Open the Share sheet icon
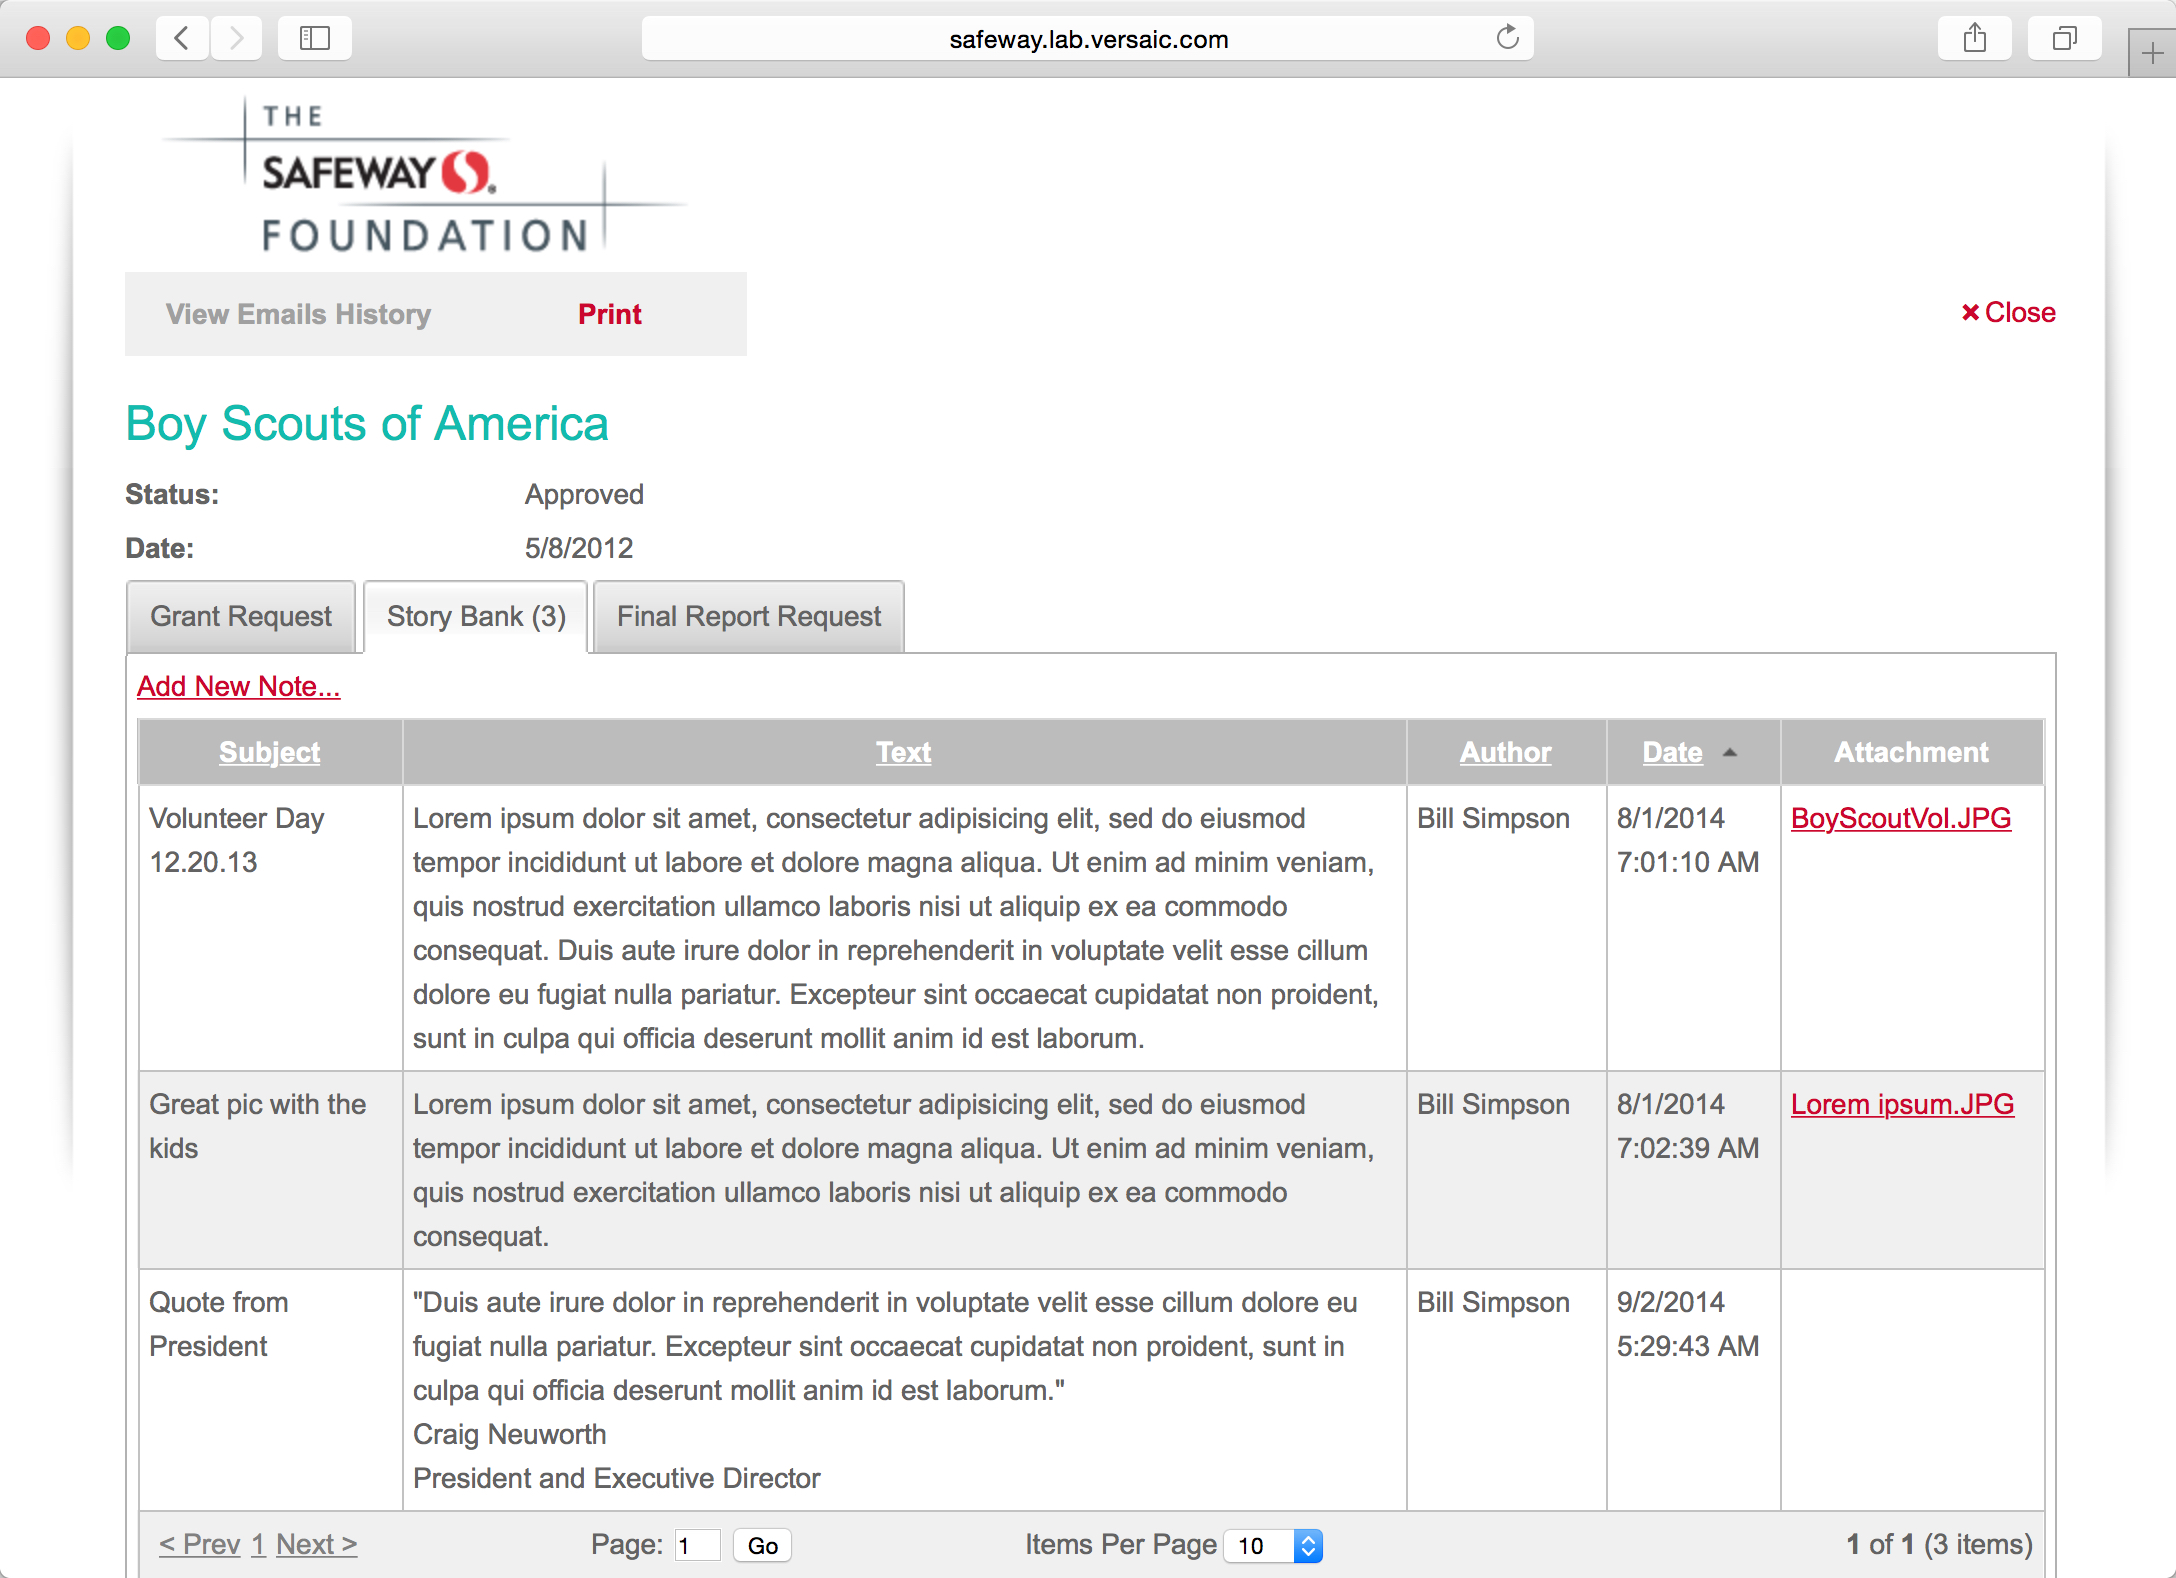Screen dimensions: 2176x1578 (1974, 39)
